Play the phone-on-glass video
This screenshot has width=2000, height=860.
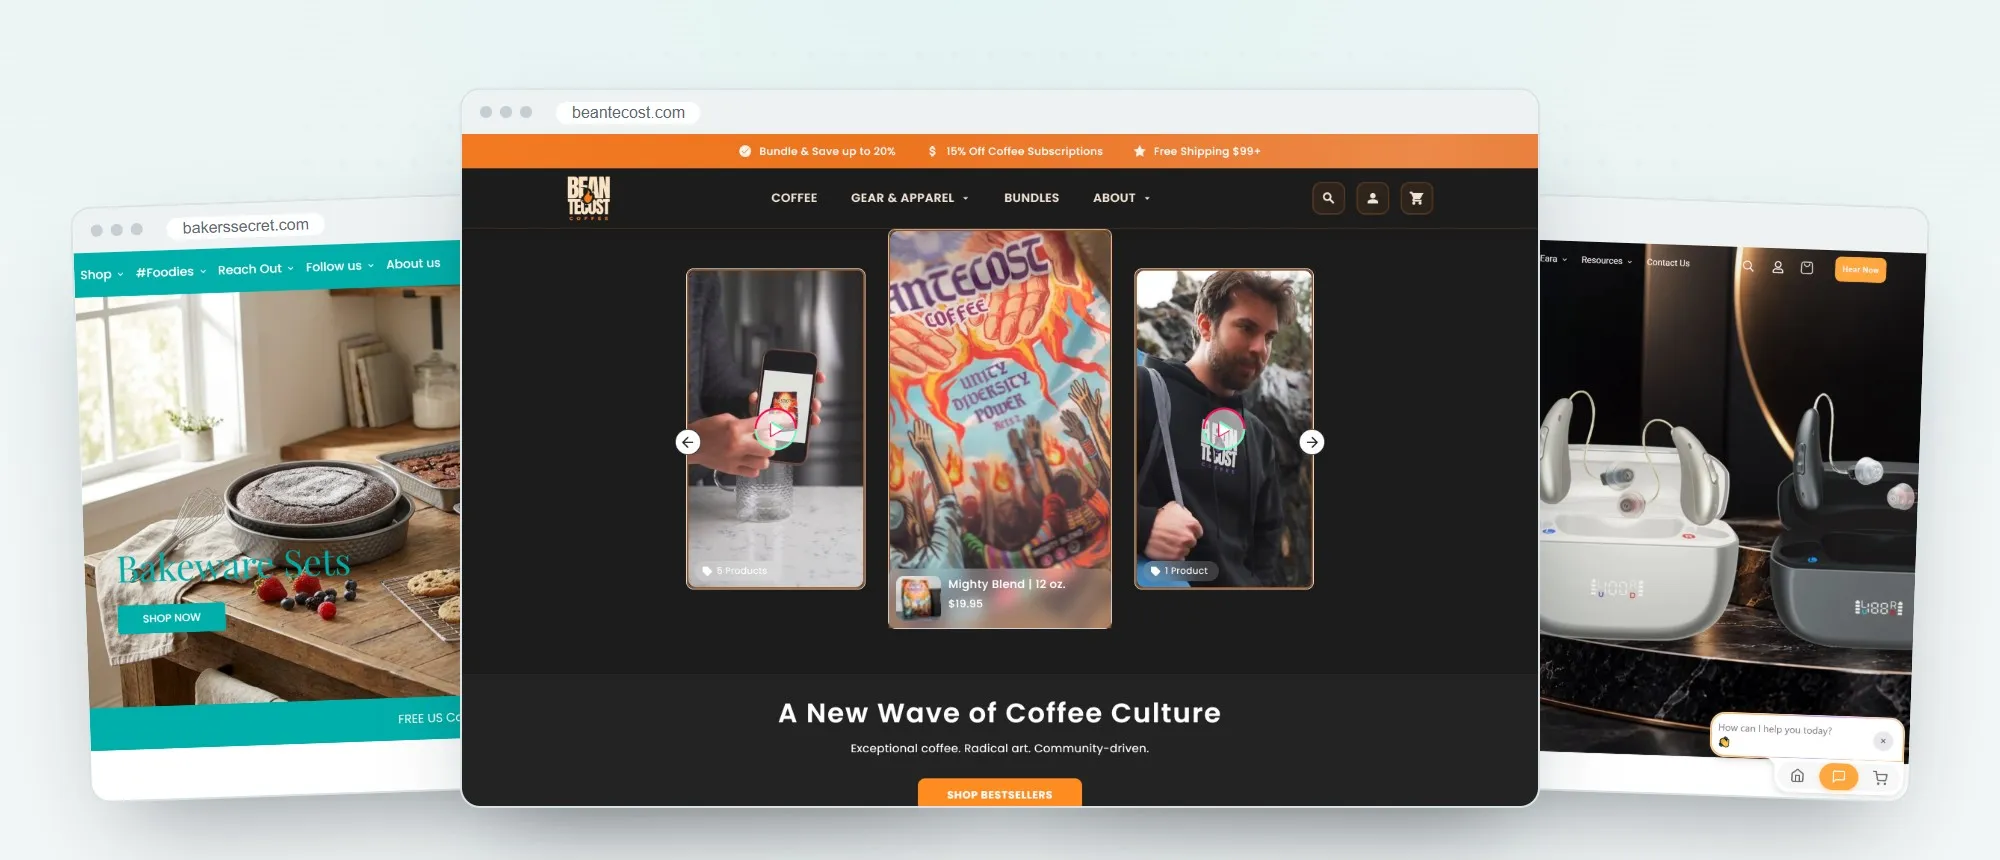775,429
